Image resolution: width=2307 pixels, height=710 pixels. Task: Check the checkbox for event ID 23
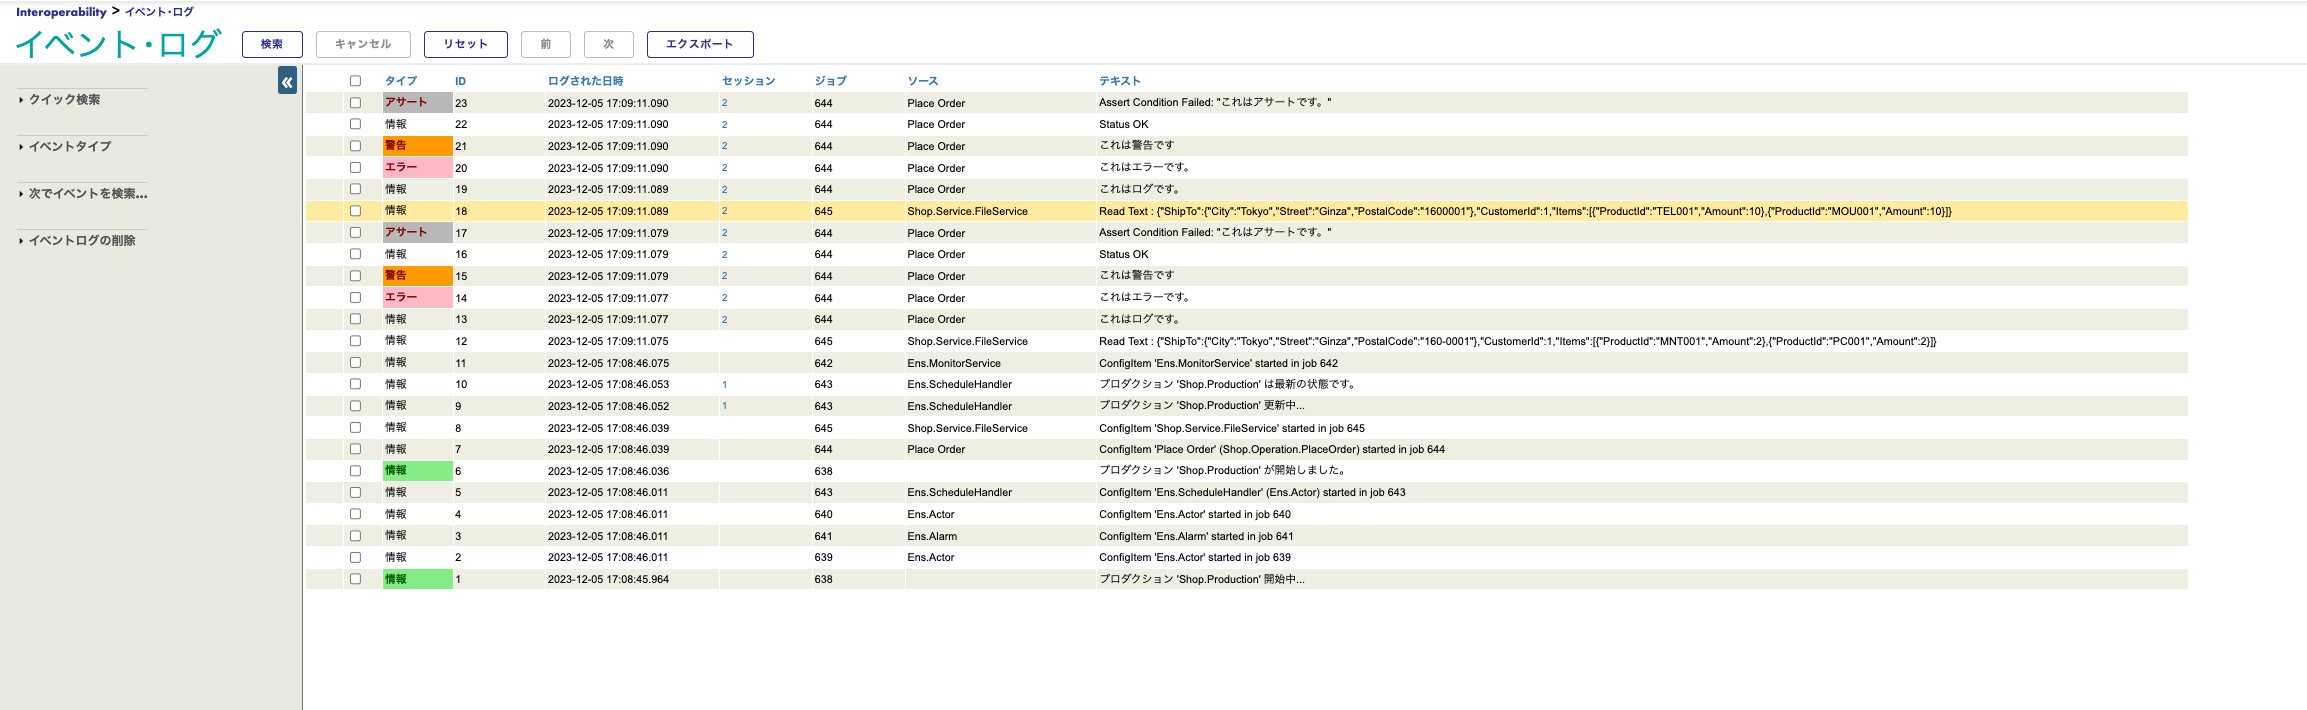[355, 103]
